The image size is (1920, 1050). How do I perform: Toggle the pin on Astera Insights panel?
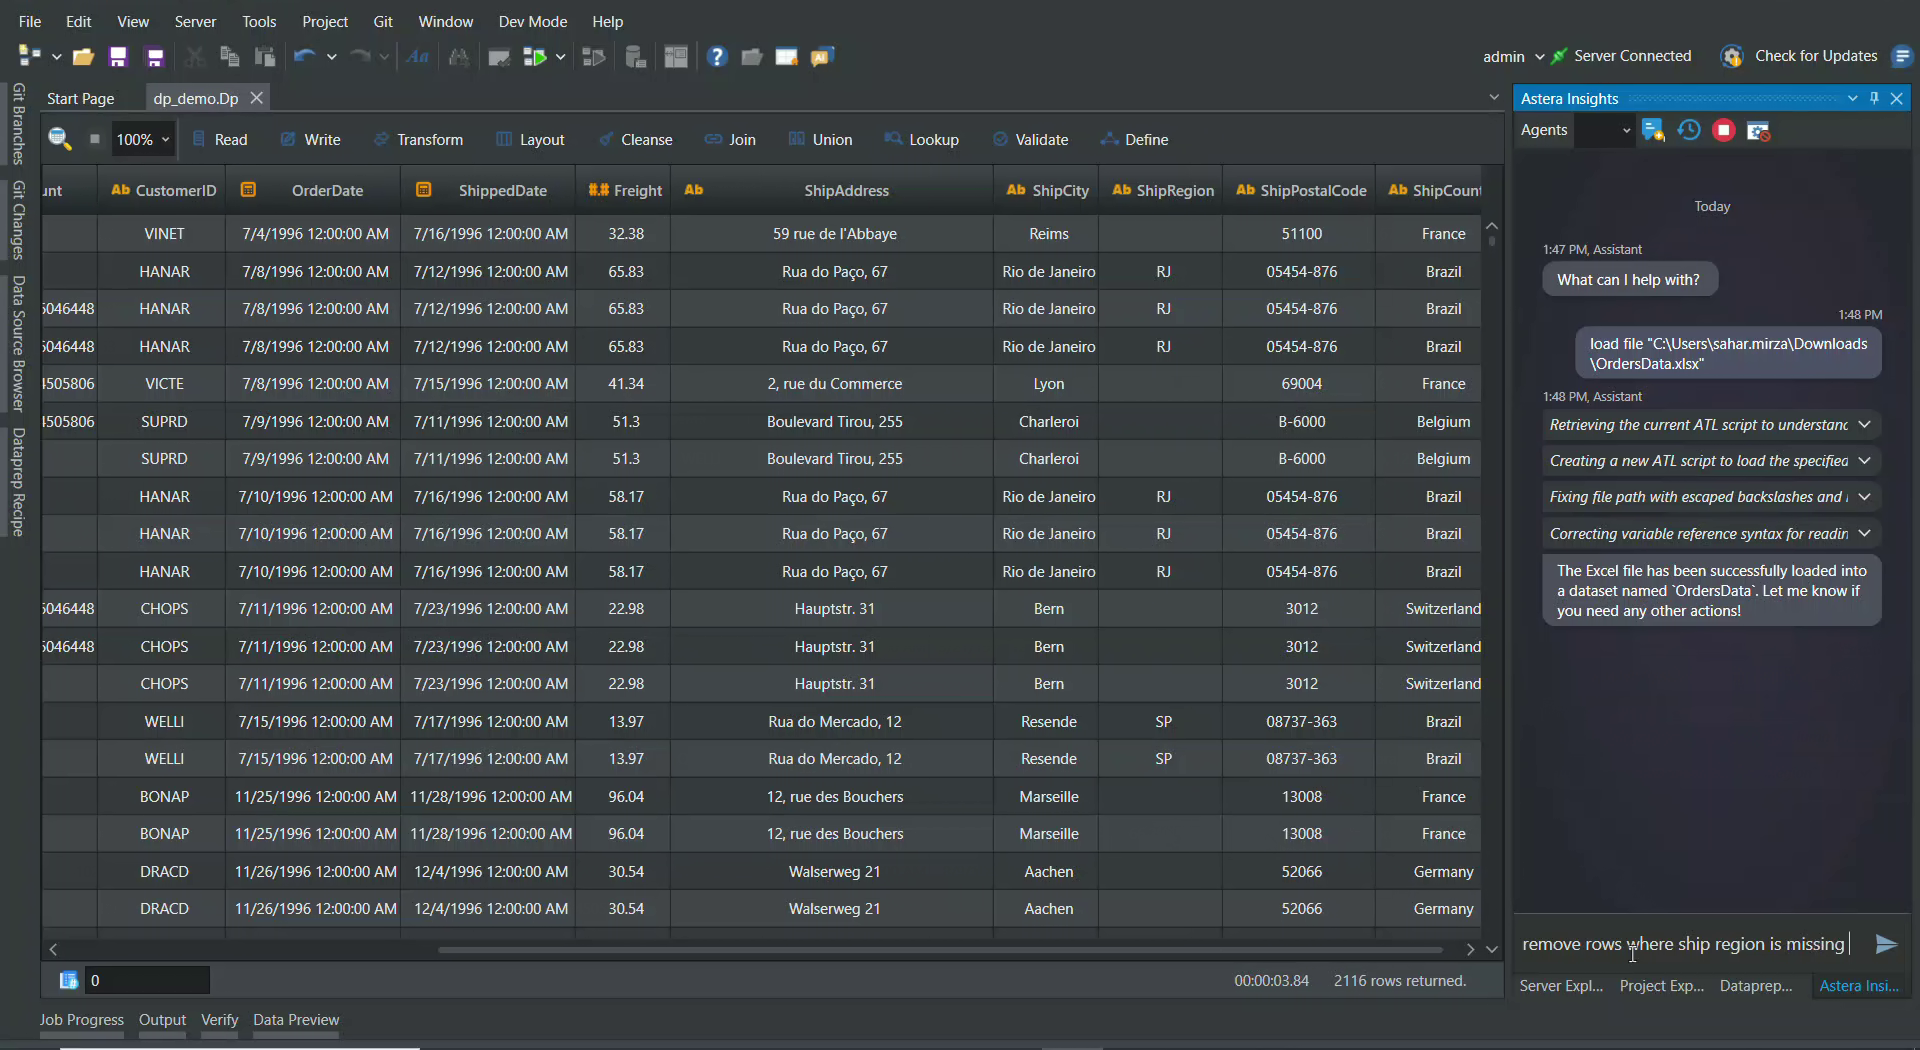pos(1875,98)
